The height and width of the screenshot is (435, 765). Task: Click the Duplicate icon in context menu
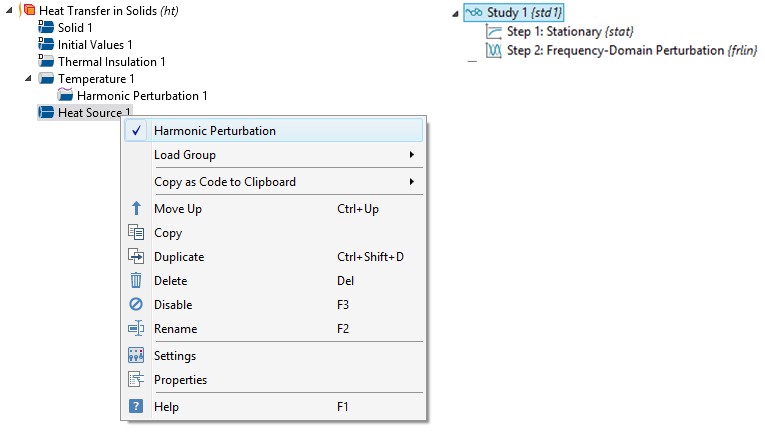point(136,257)
